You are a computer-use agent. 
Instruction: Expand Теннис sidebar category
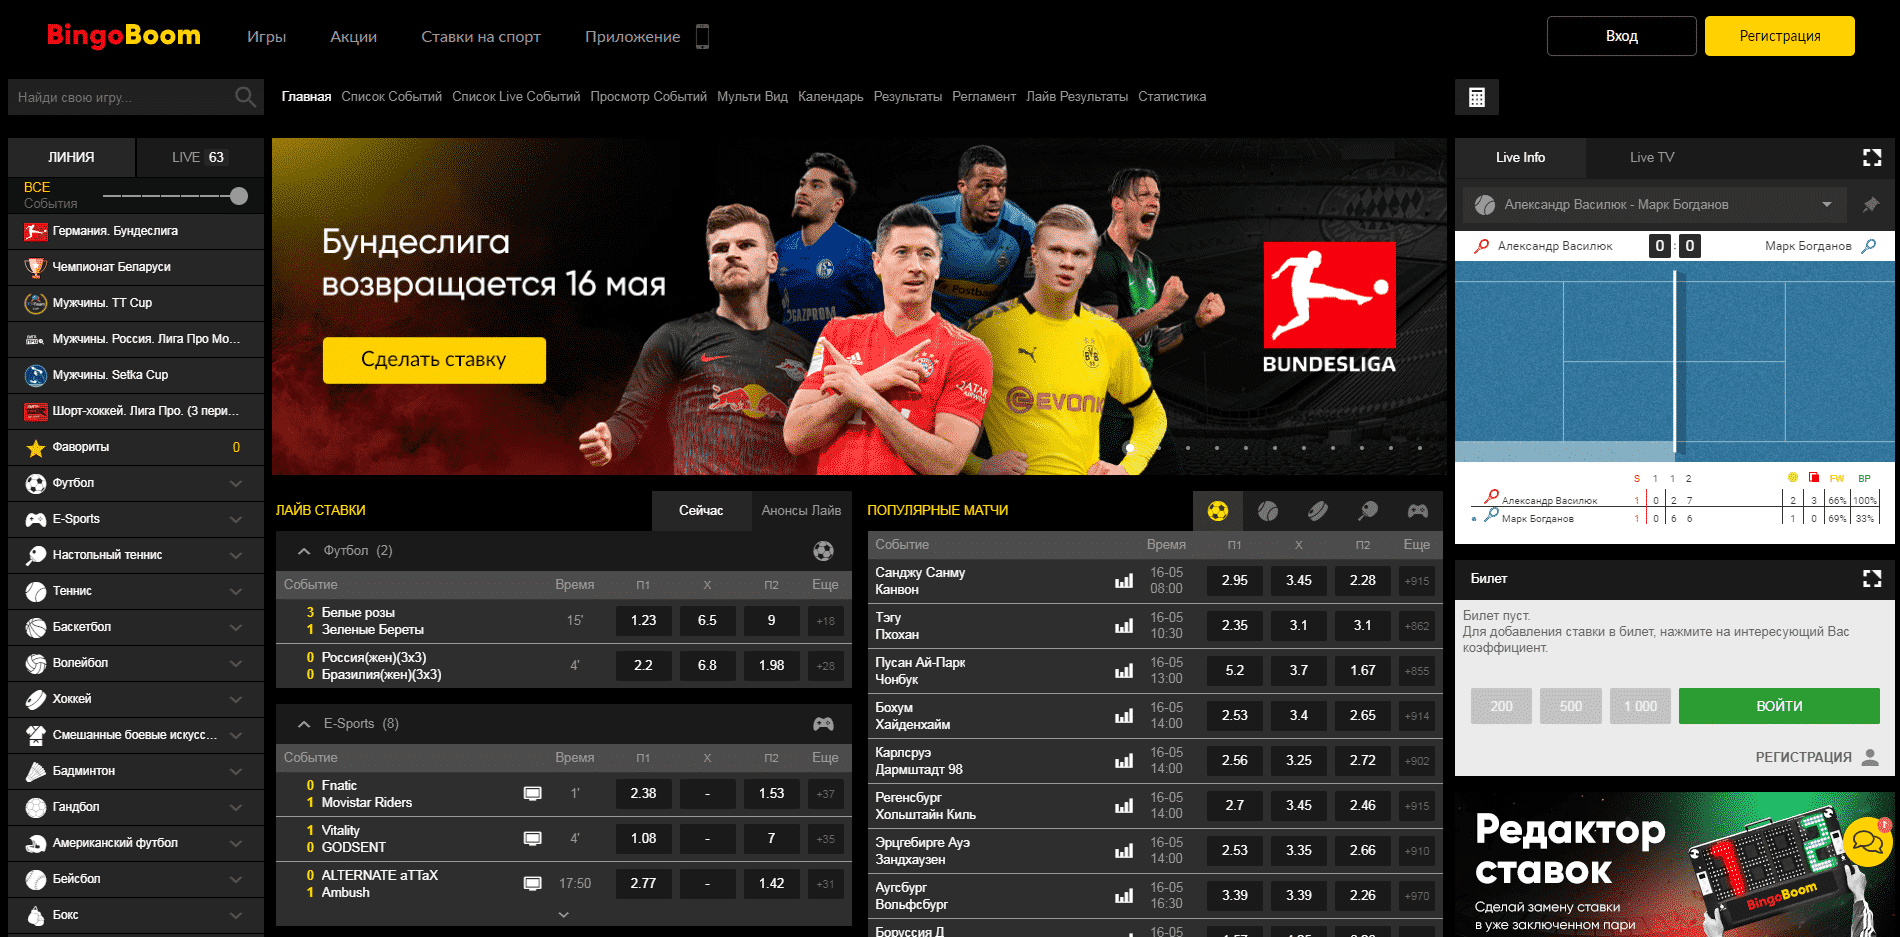136,591
